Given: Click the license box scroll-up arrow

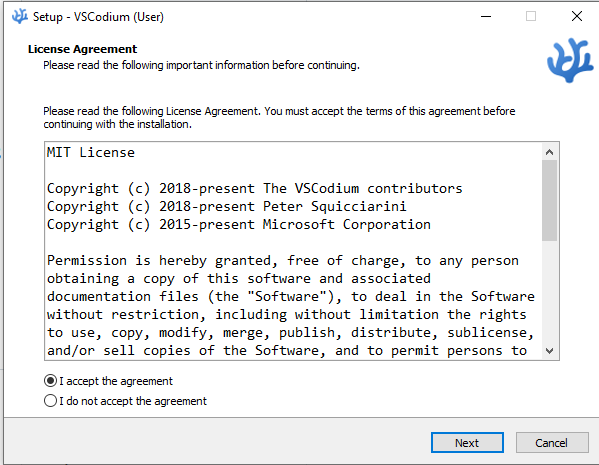Looking at the screenshot, I should [x=549, y=152].
